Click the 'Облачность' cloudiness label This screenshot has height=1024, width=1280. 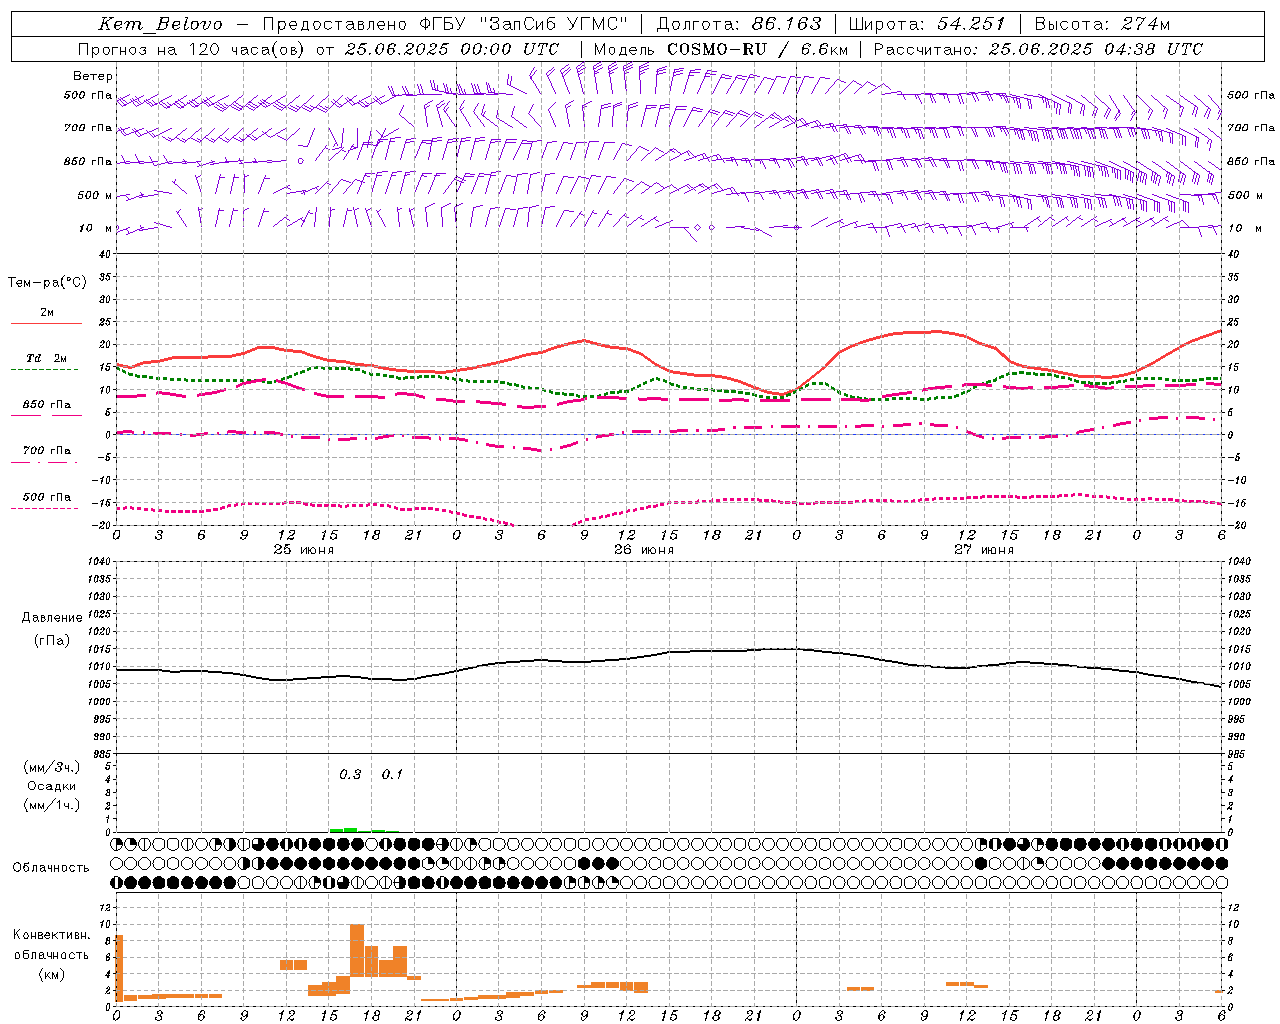point(51,867)
